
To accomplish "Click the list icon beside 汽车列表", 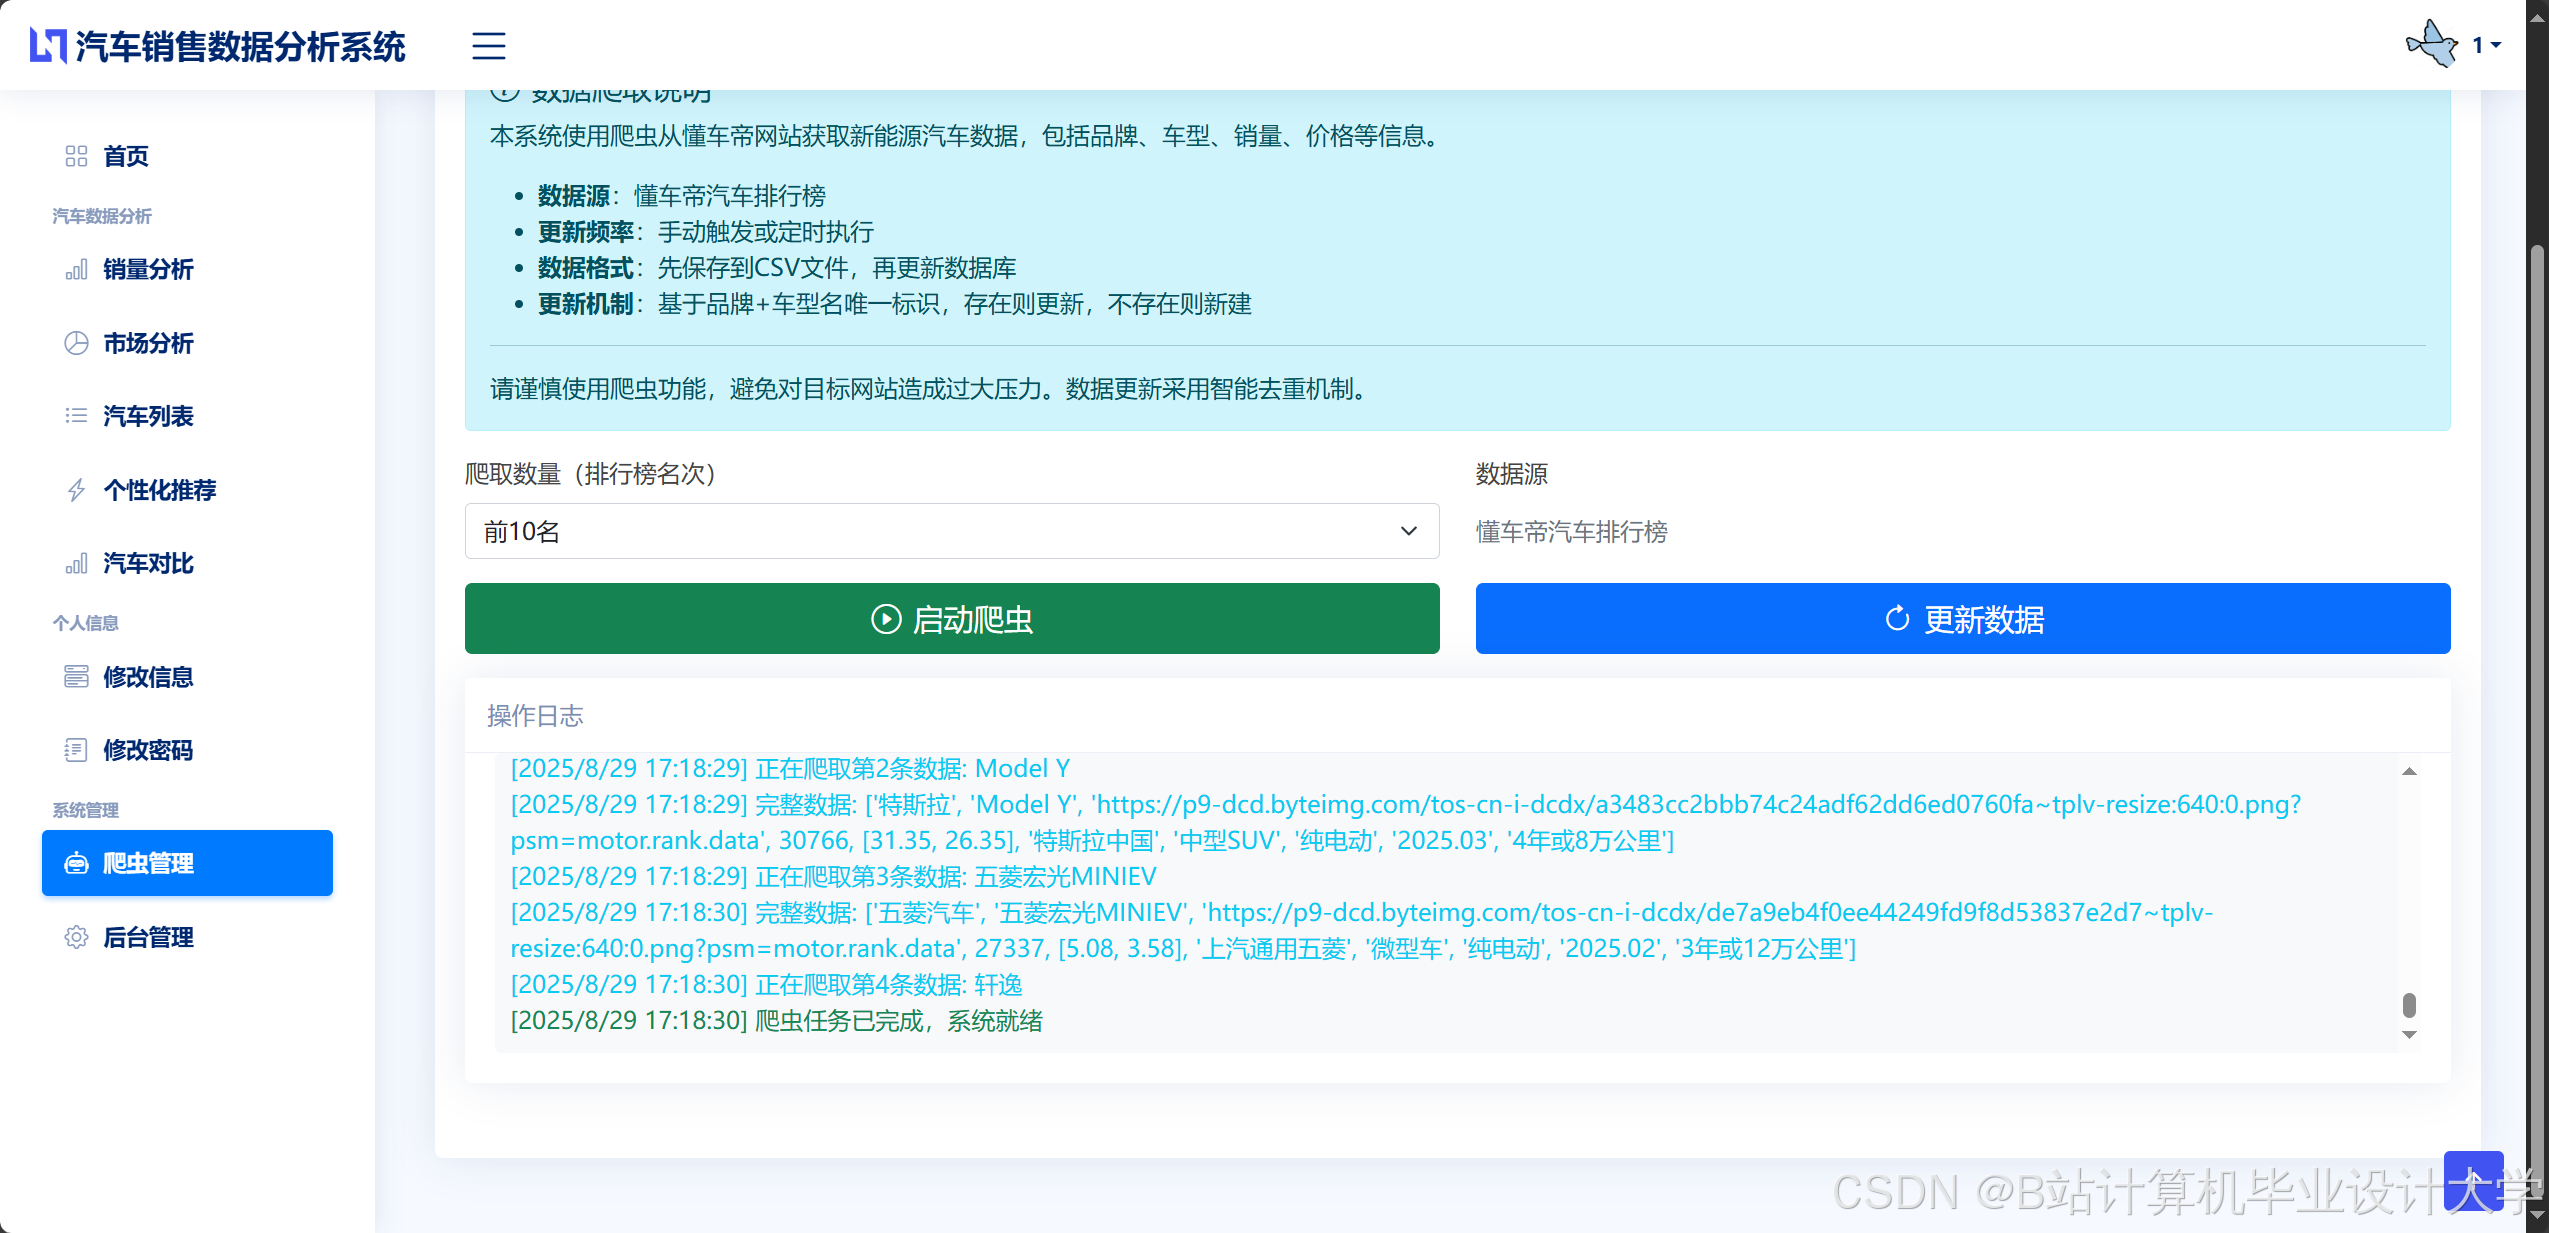I will [x=76, y=416].
